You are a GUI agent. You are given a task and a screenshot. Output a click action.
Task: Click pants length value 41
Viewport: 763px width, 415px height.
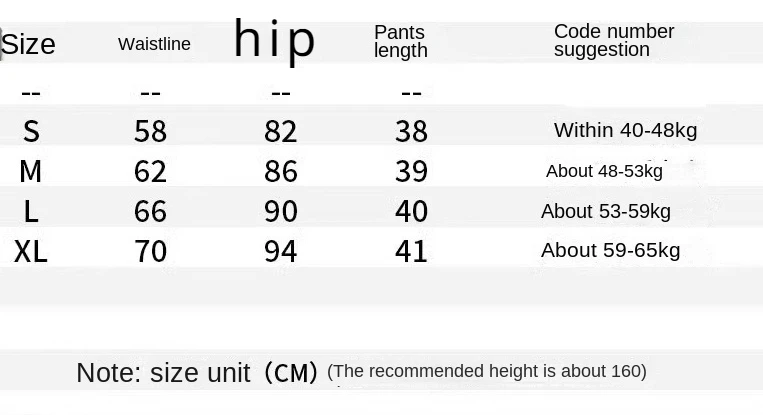pyautogui.click(x=411, y=251)
